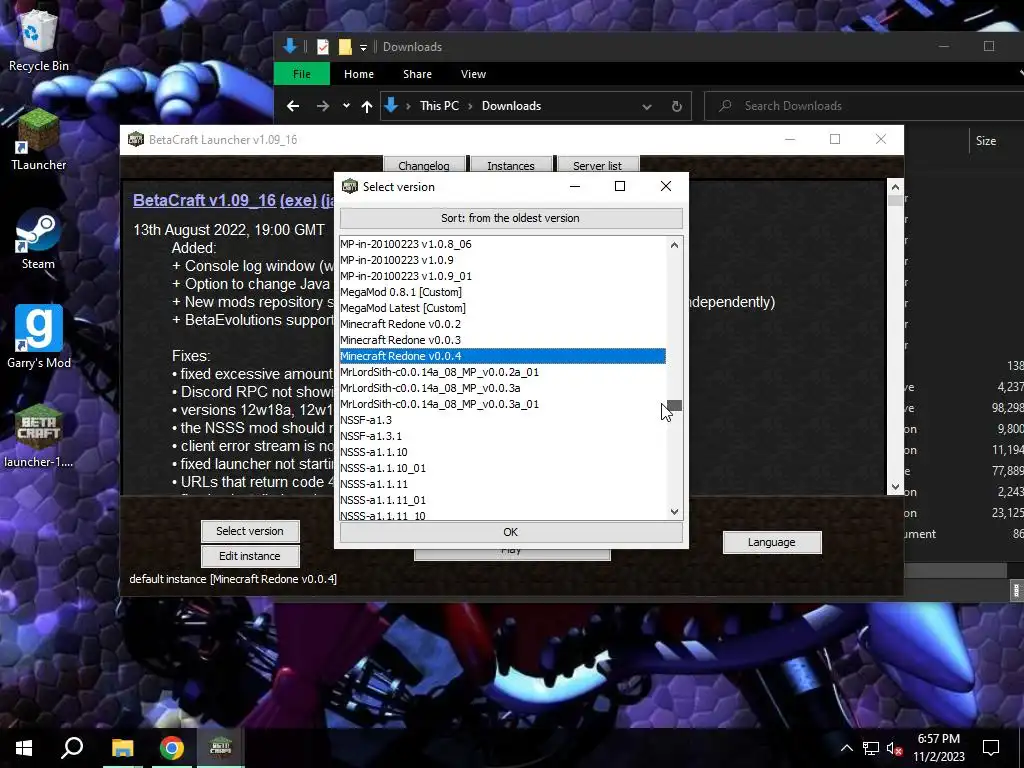Screen dimensions: 1024x768
Task: Click the Windows Start button
Action: click(24, 748)
